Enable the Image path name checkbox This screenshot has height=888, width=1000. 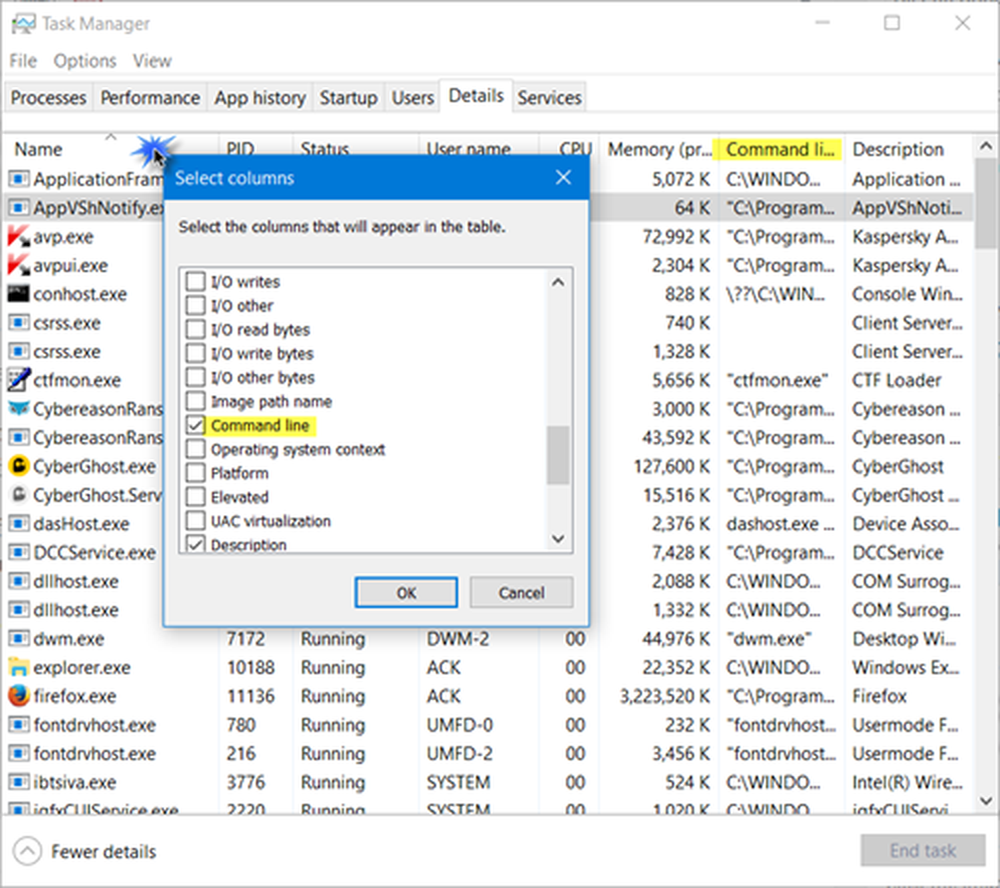(195, 402)
